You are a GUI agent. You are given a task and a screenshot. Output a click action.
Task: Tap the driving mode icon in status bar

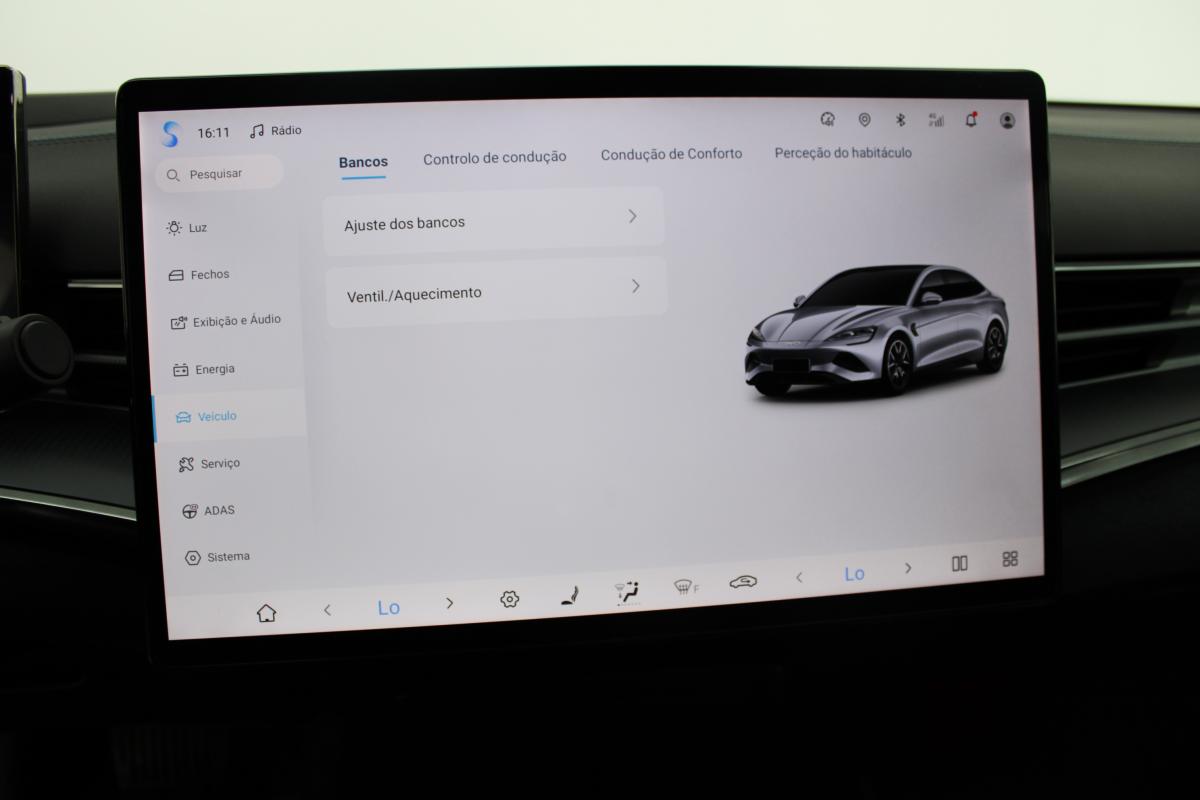pyautogui.click(x=827, y=120)
